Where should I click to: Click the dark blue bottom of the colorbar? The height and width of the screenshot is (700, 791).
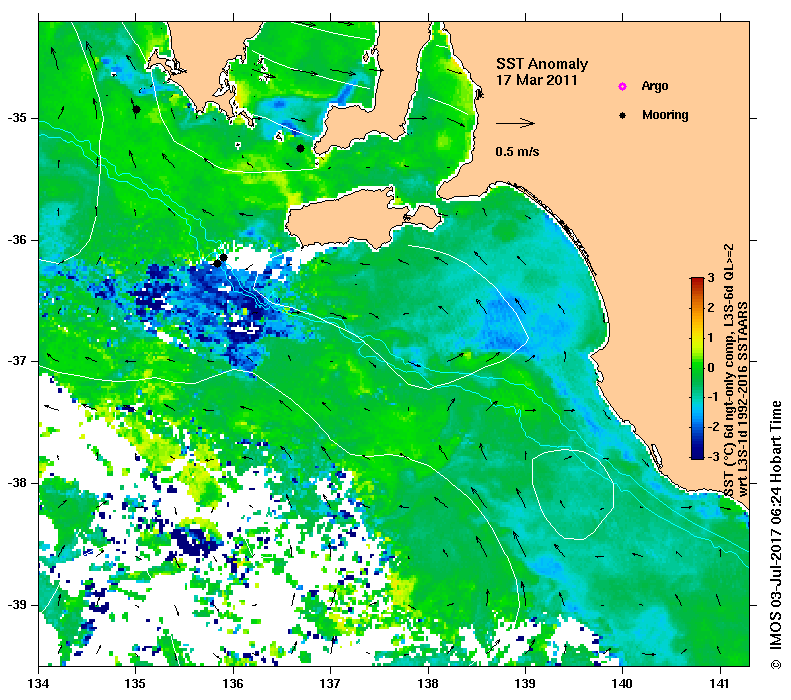coord(697,452)
